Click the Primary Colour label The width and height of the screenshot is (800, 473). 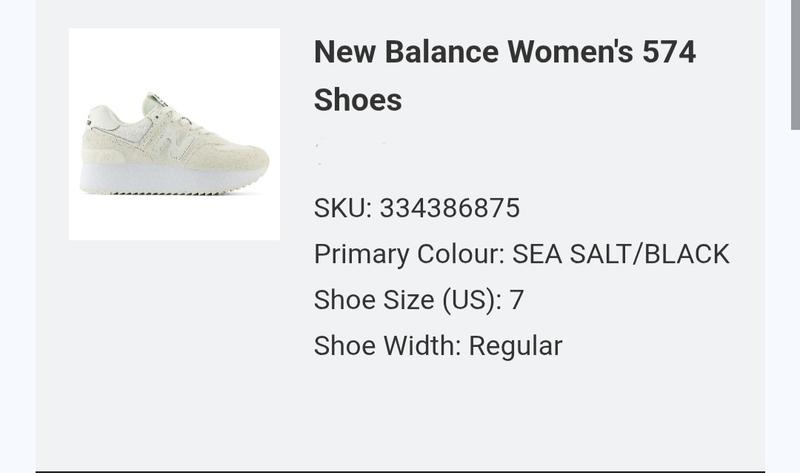pos(408,254)
